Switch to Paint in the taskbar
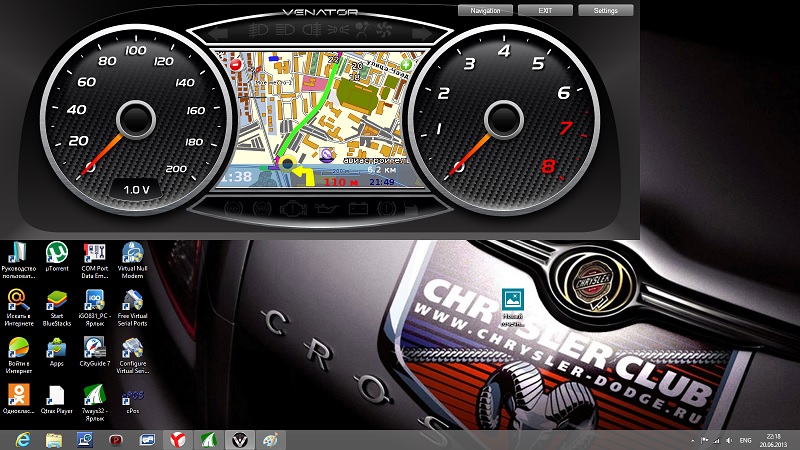 click(270, 440)
